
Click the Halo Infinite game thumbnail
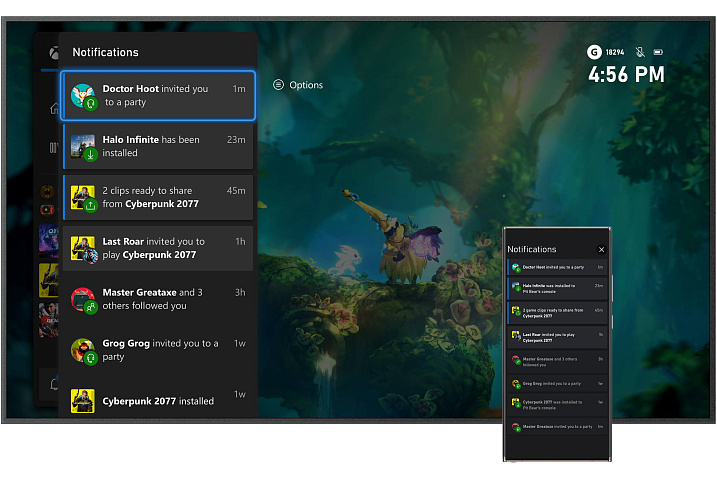(82, 146)
